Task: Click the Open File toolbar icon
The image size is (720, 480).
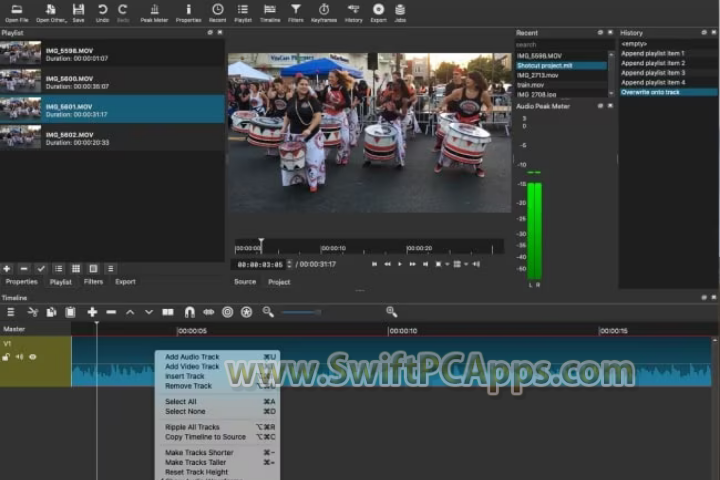Action: click(17, 13)
